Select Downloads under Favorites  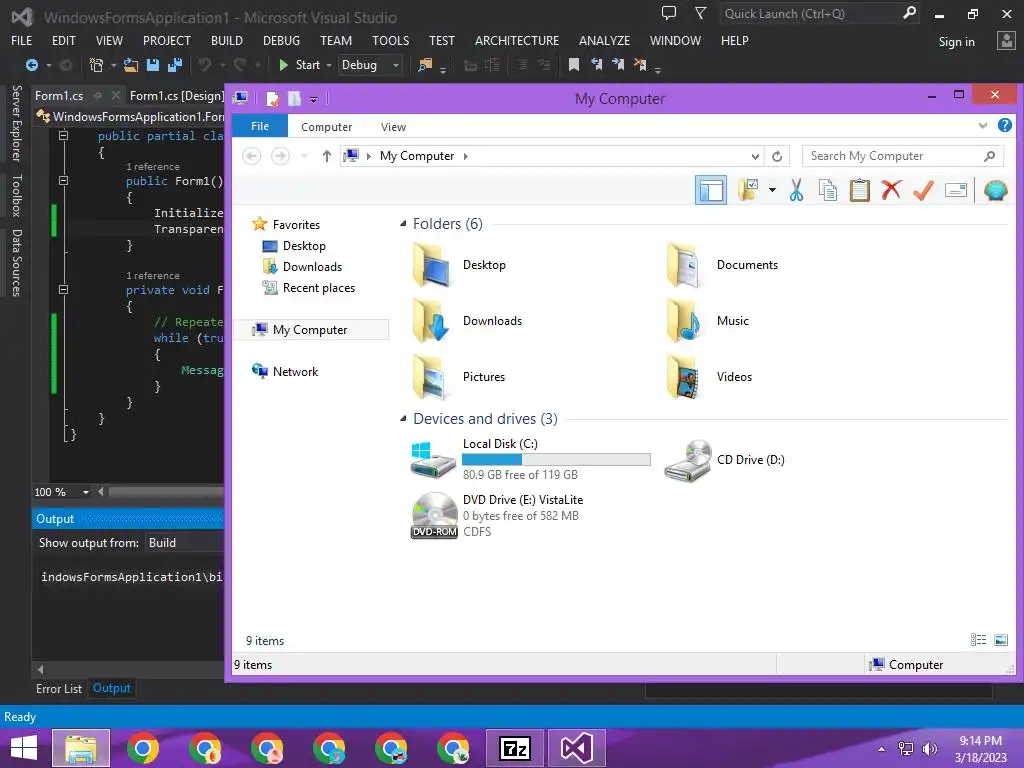coord(302,266)
